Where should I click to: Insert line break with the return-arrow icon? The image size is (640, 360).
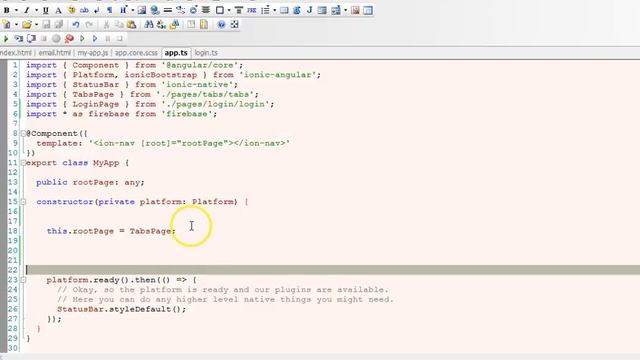click(97, 10)
